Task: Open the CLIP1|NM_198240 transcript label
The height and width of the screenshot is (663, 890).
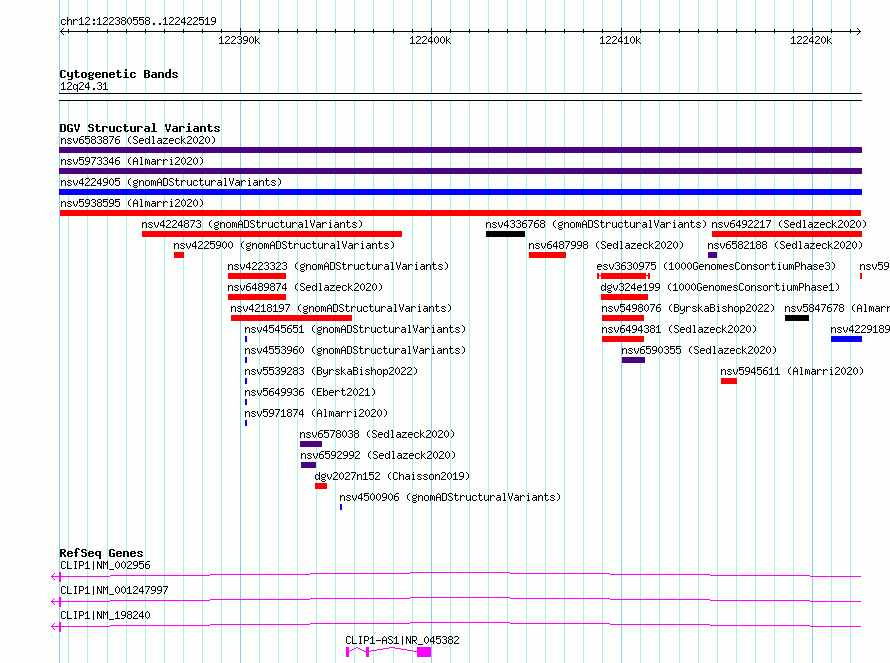Action: [105, 615]
